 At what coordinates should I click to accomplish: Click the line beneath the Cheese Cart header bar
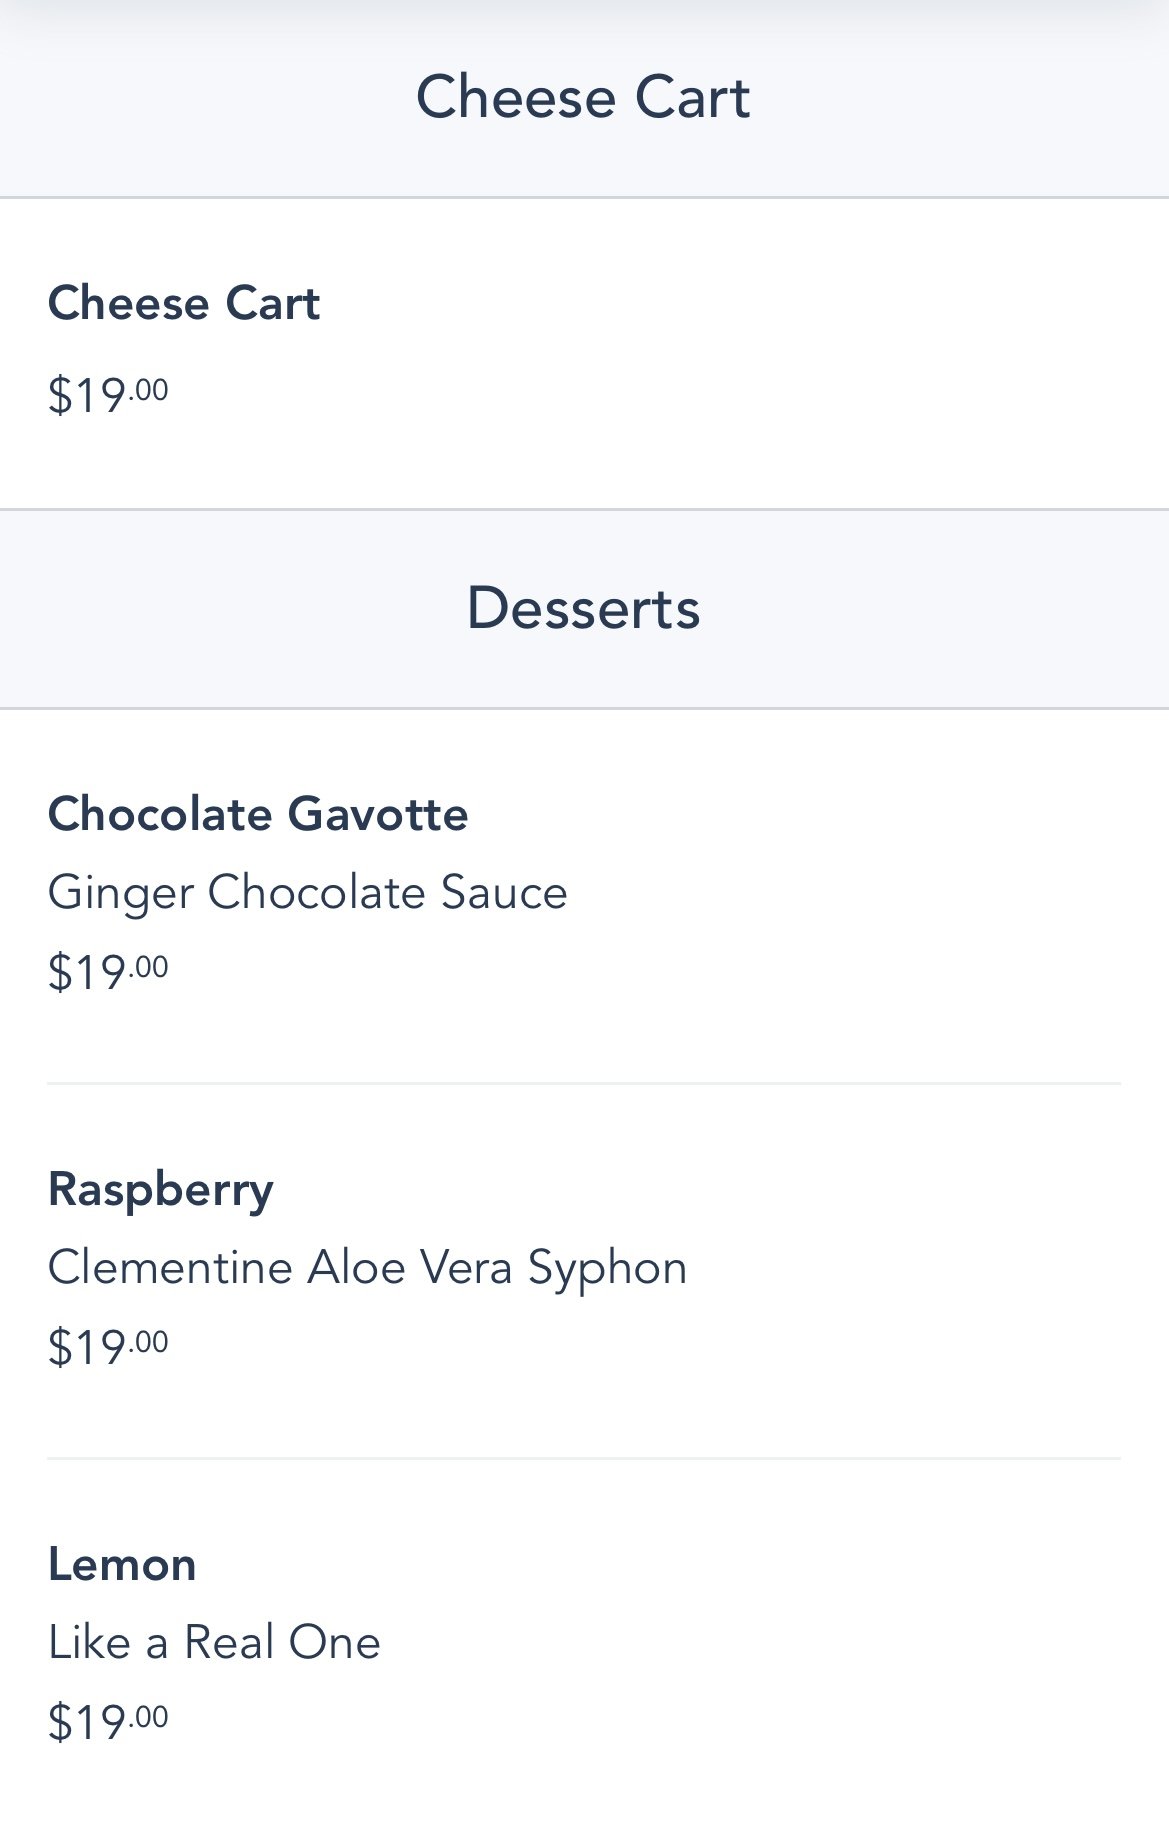coord(583,198)
